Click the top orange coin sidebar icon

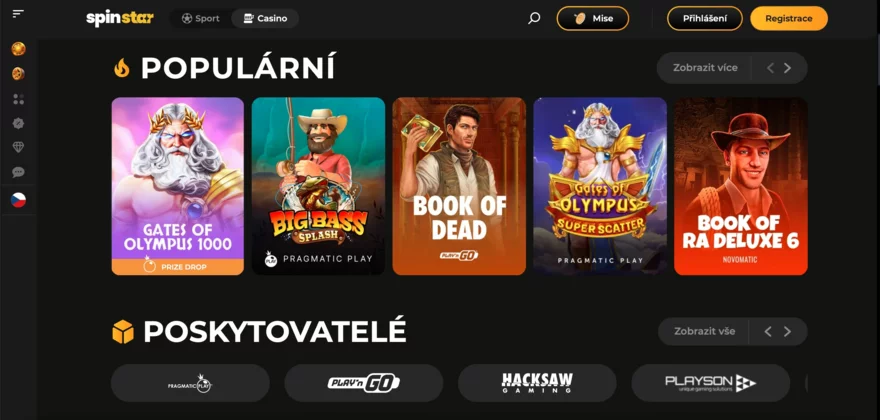click(x=18, y=49)
